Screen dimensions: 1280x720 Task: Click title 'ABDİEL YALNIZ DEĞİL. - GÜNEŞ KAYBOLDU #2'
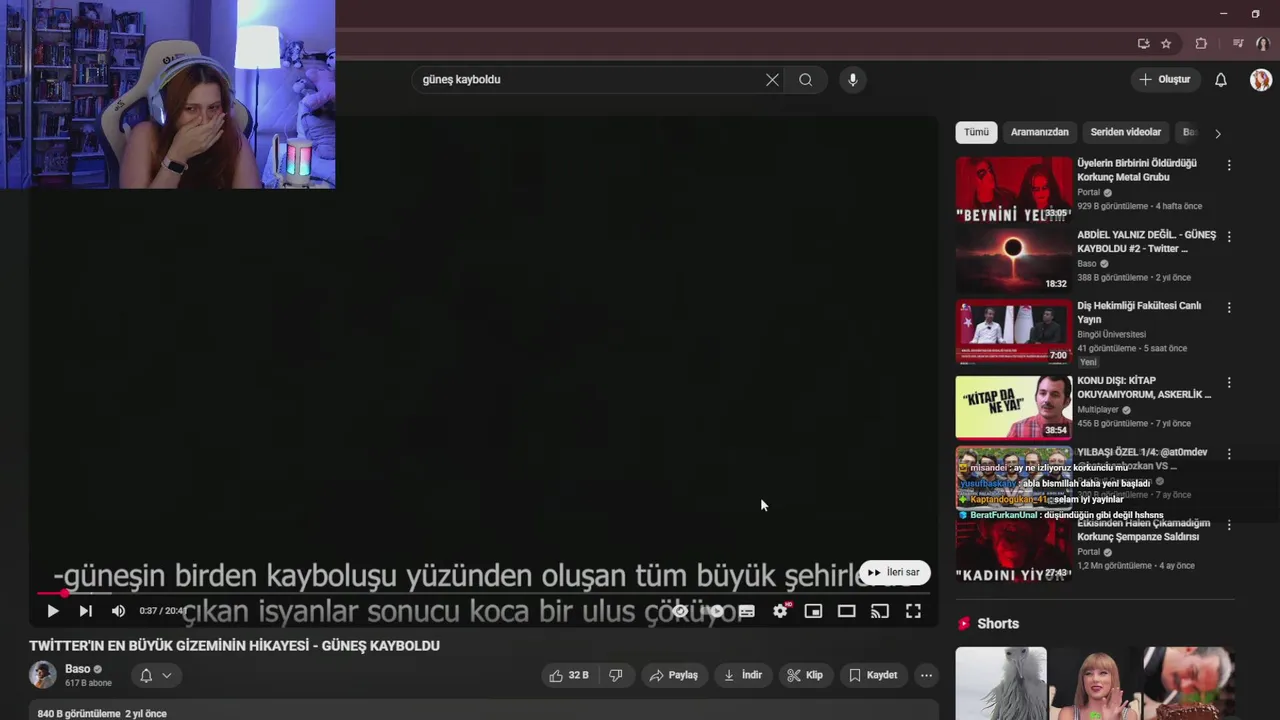[1146, 242]
